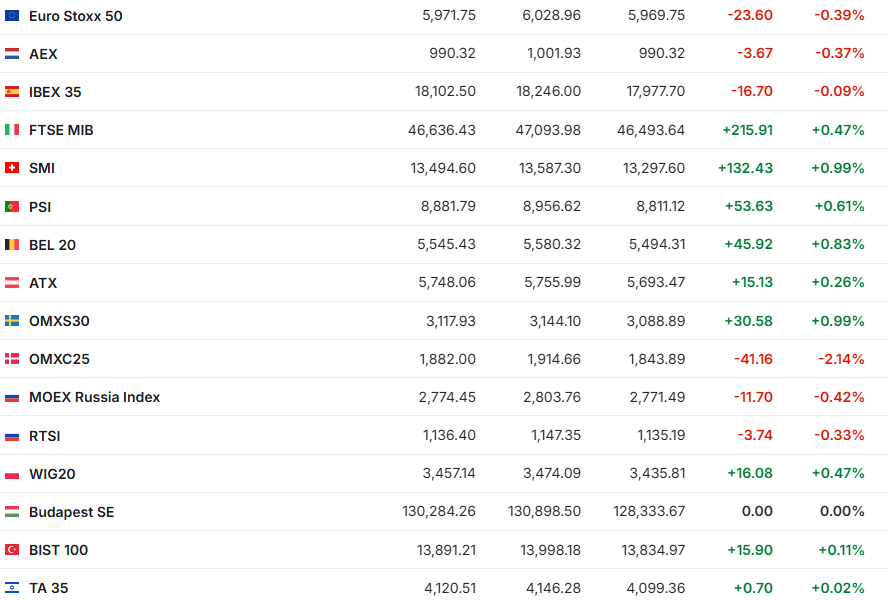Open the RTSI index link

(45, 436)
